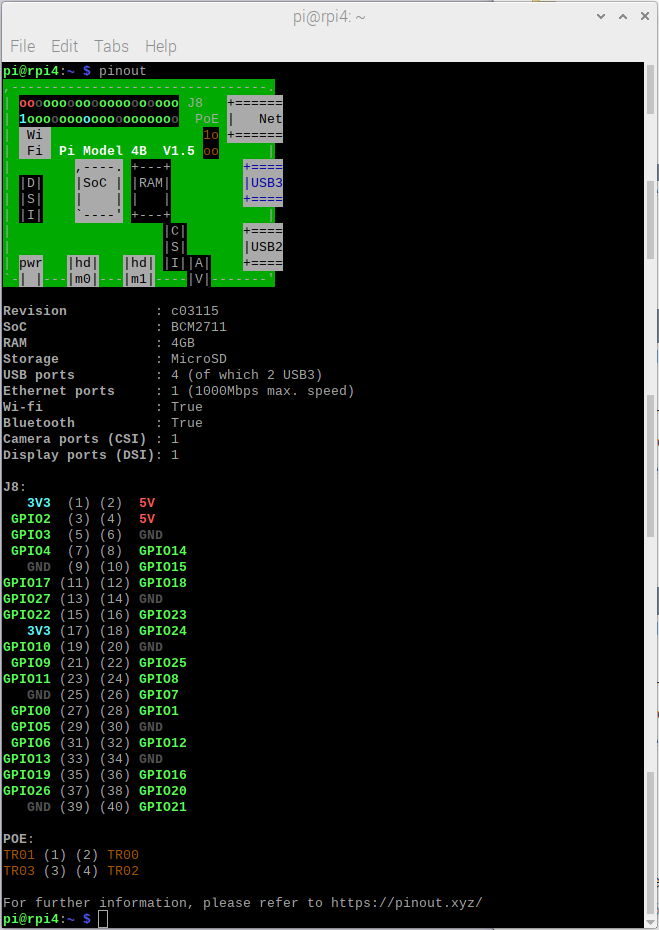
Task: Click the 'pinout' command text
Action: (x=123, y=71)
